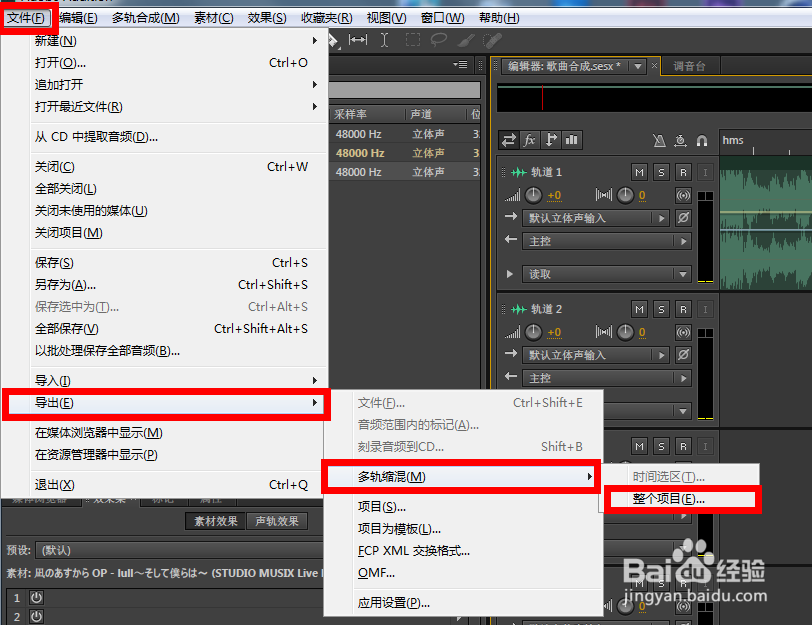Click the 声轨效果 button in the effects panel
The image size is (812, 625).
276,521
